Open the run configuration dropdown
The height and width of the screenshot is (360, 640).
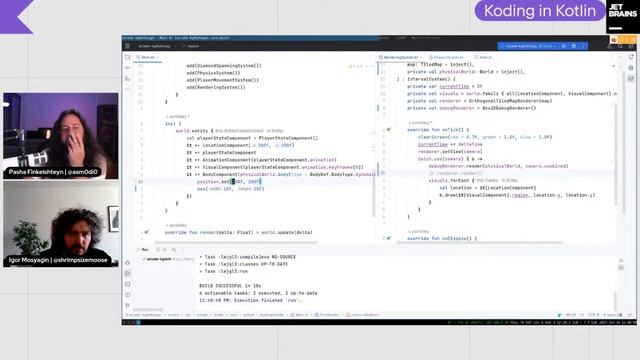pos(529,46)
